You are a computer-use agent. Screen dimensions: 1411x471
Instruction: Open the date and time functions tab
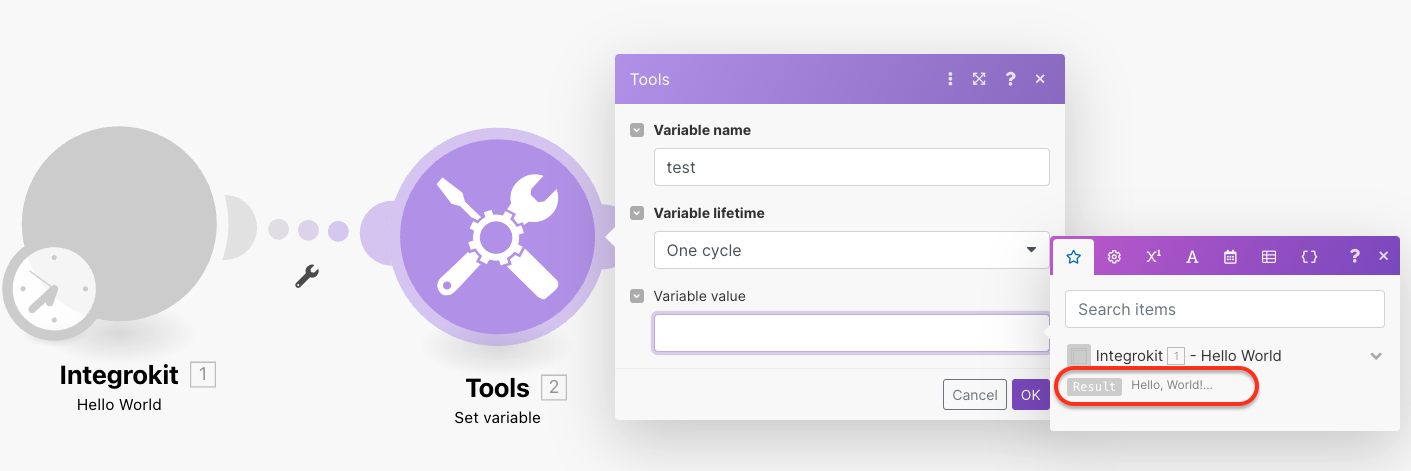[x=1230, y=257]
